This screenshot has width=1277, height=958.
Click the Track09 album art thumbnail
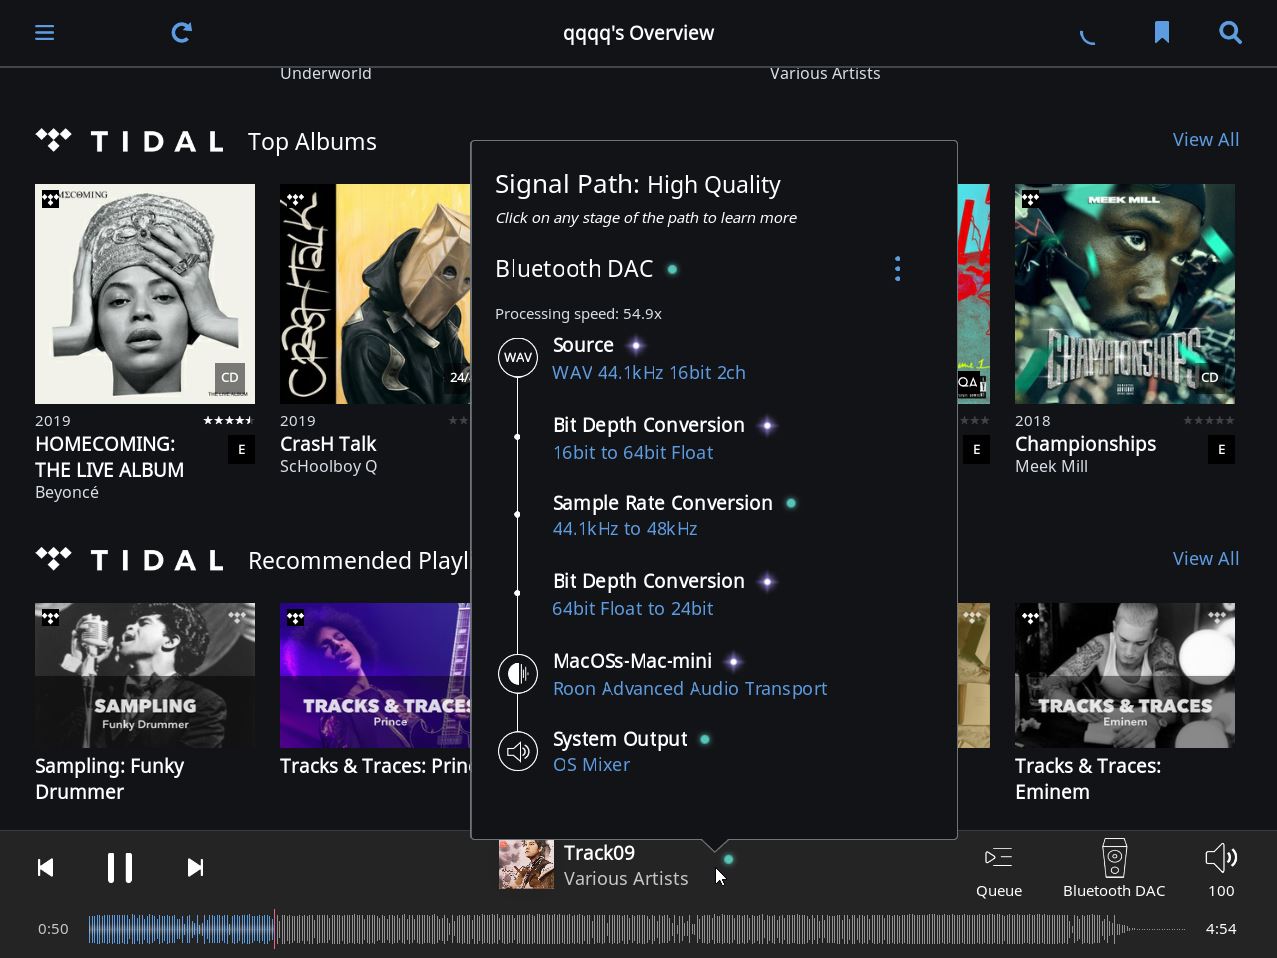tap(526, 864)
